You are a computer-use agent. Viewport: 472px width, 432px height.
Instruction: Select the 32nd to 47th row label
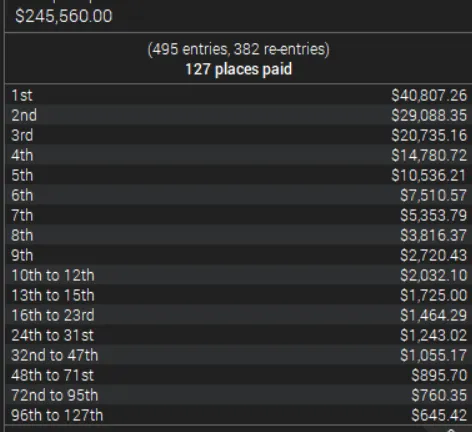[55, 355]
